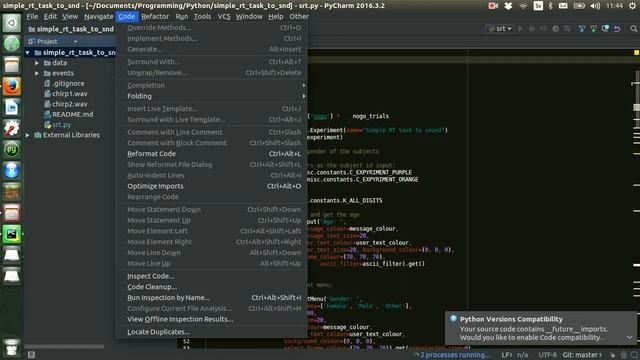This screenshot has width=640, height=360.
Task: Open the green Py application dock icon
Action: [11, 149]
